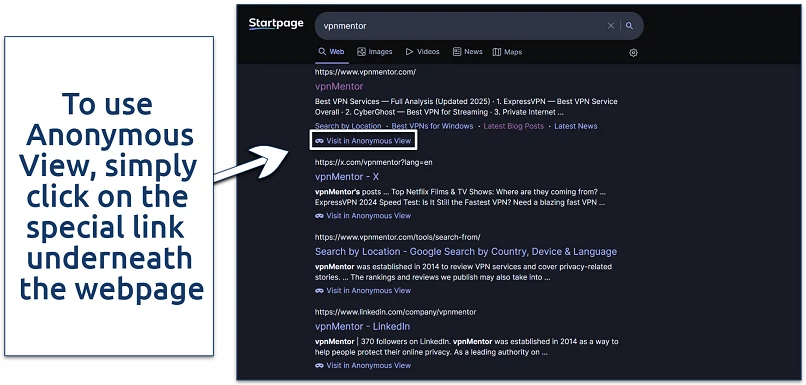The width and height of the screenshot is (806, 385).
Task: Open the vpnMentor - LinkedIn result
Action: point(362,327)
